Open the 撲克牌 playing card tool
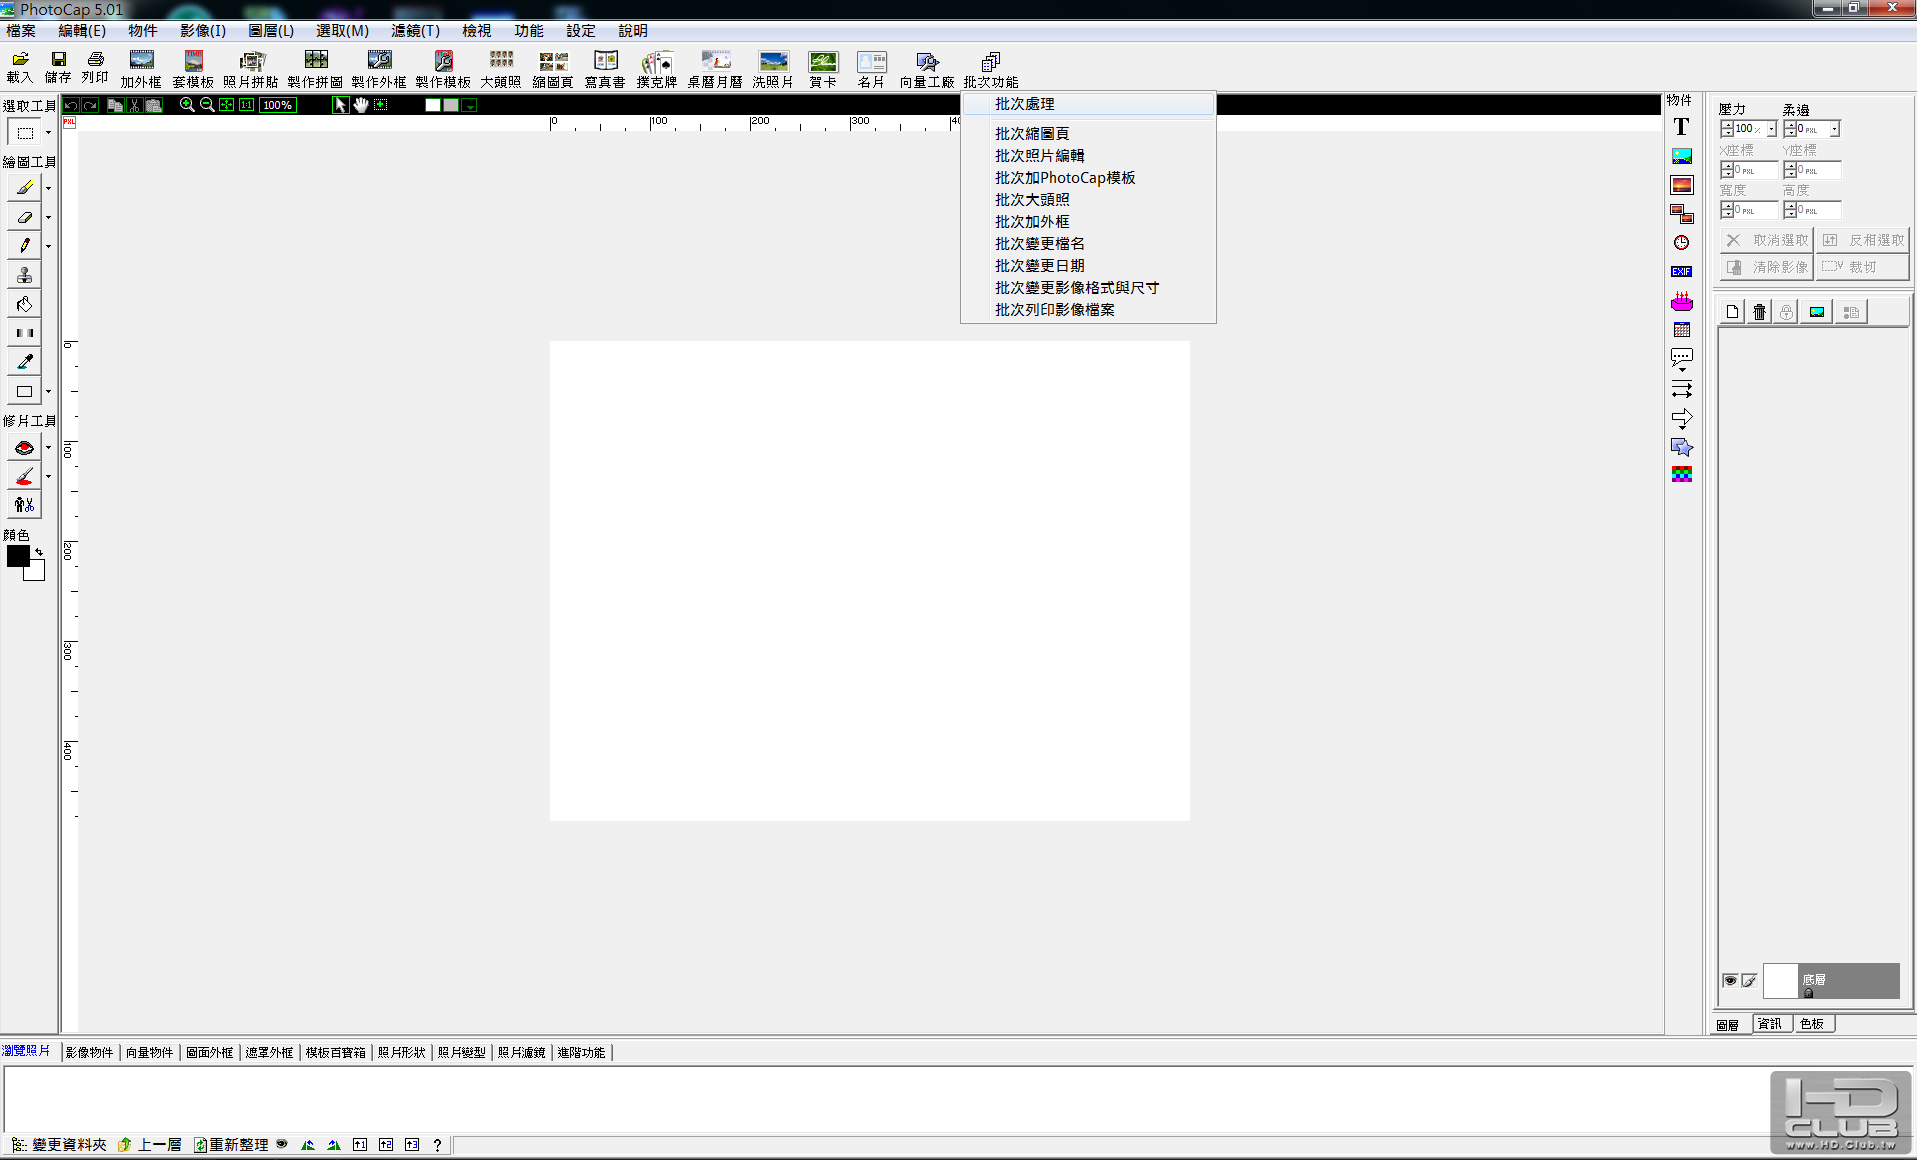This screenshot has width=1917, height=1160. point(657,69)
